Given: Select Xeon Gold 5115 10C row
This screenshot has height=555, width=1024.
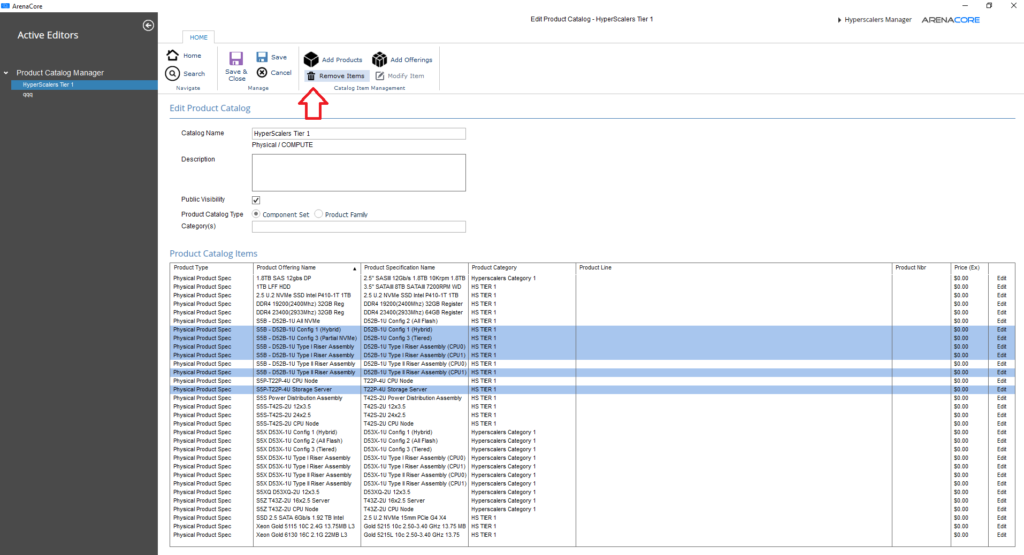Looking at the screenshot, I should coord(592,526).
